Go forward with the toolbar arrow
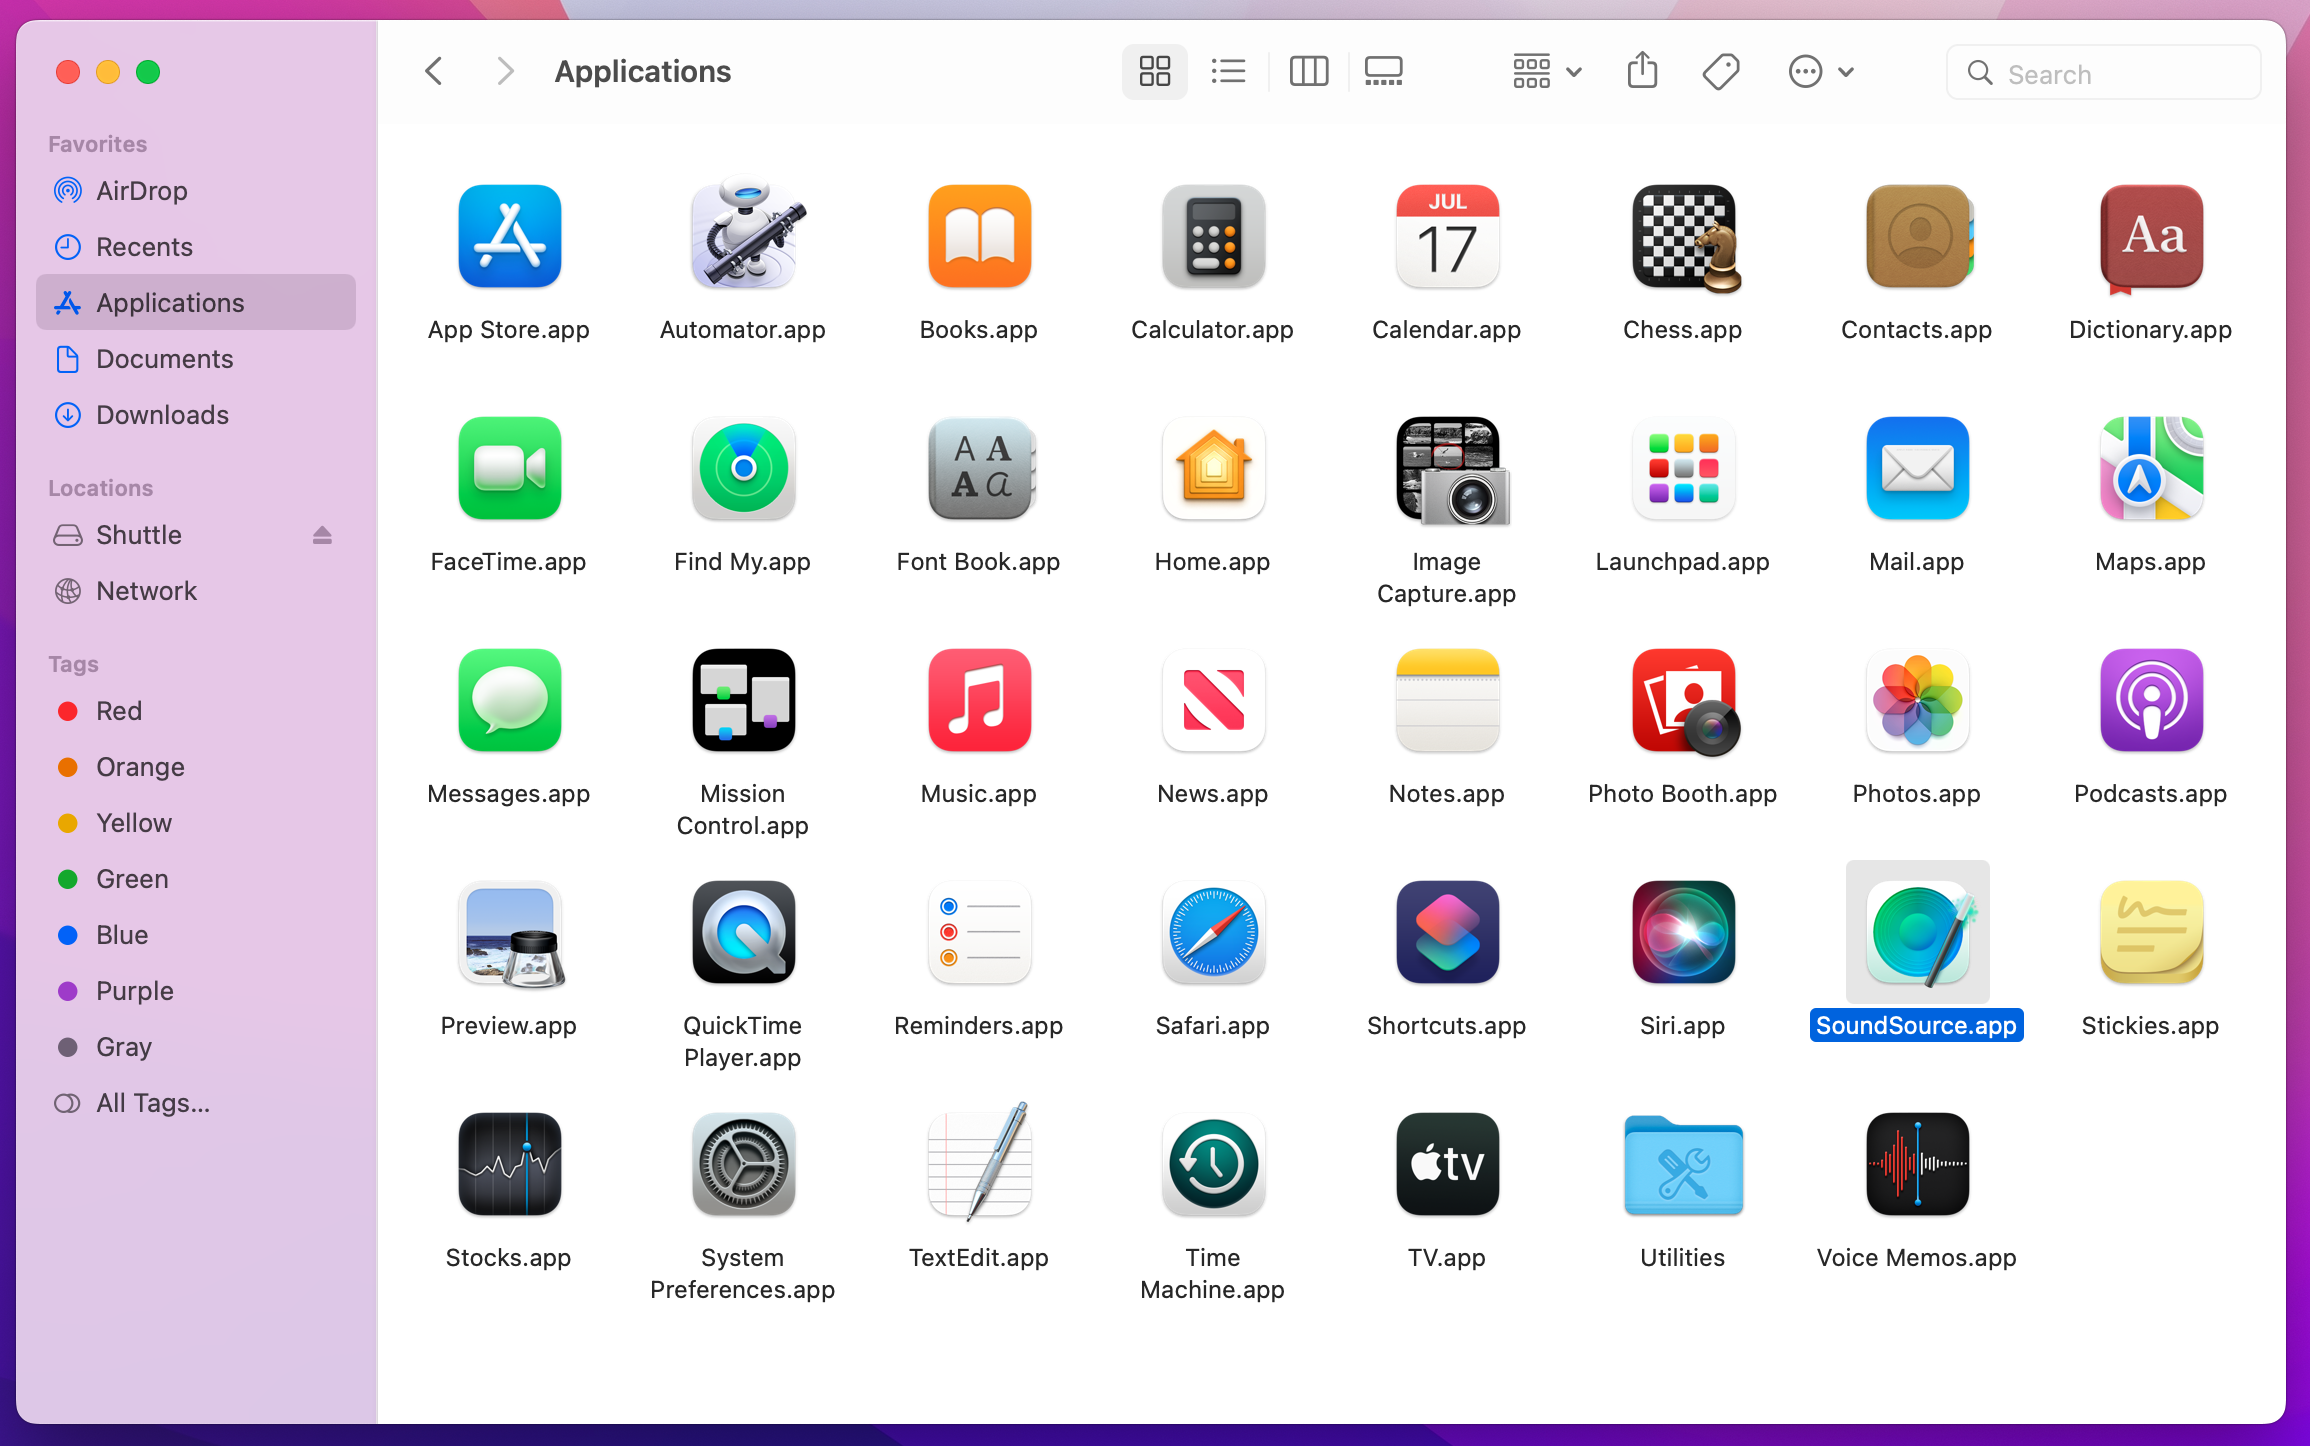The width and height of the screenshot is (2310, 1446). [506, 72]
